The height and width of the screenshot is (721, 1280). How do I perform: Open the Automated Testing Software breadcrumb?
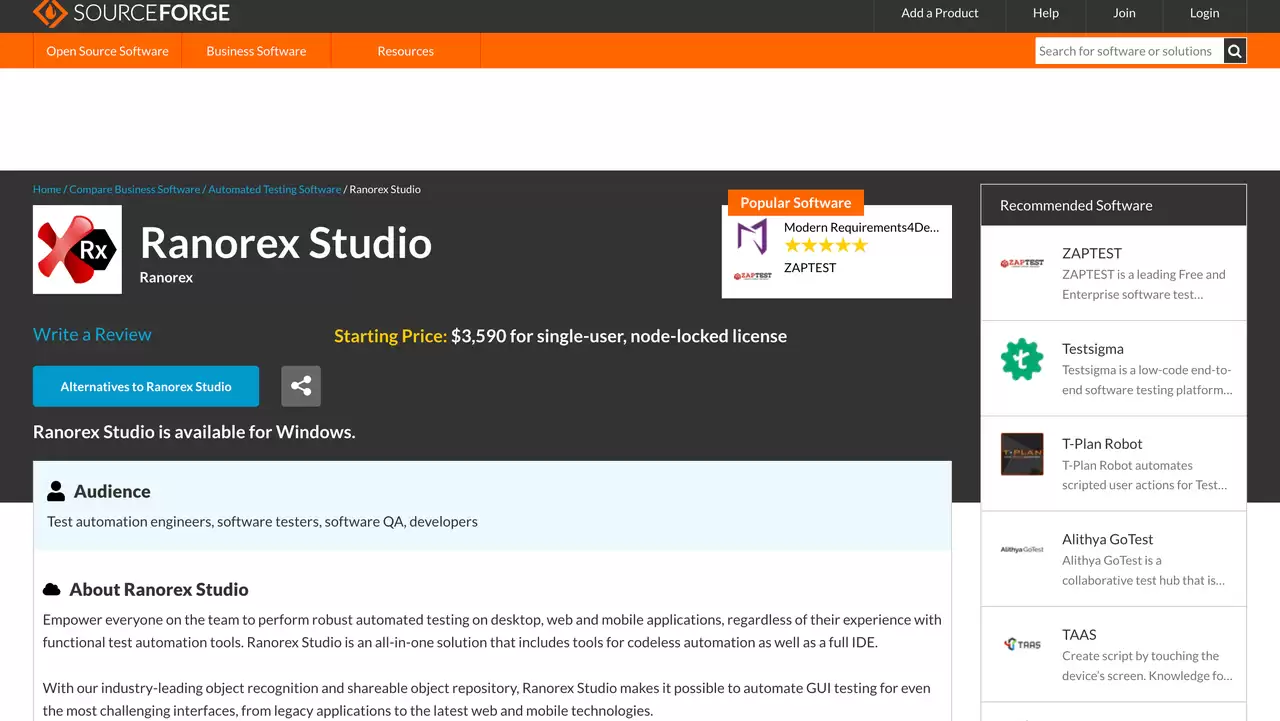coord(274,189)
